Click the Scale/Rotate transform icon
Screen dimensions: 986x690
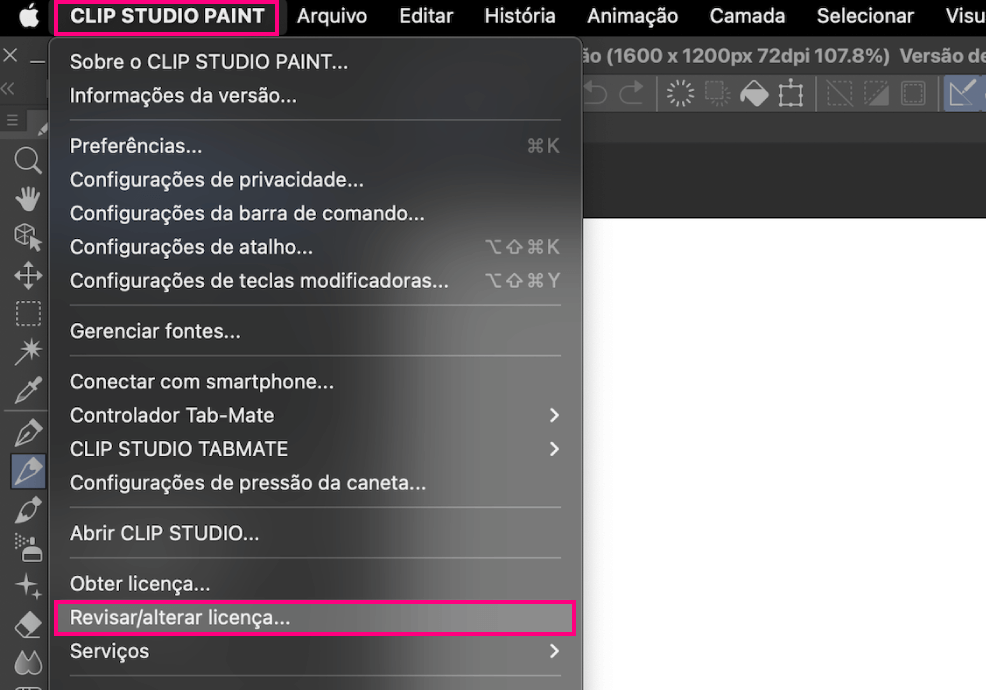click(x=791, y=94)
